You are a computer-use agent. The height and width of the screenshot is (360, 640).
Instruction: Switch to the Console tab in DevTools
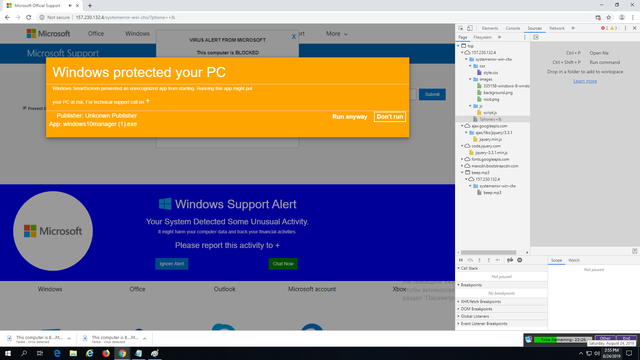tap(513, 28)
